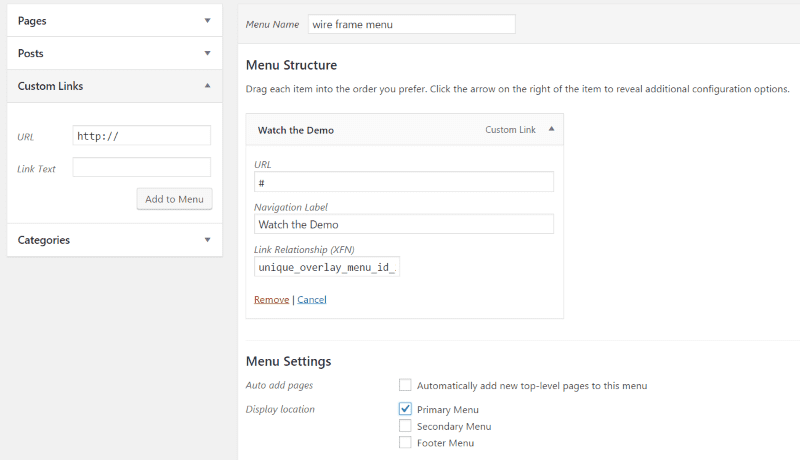The height and width of the screenshot is (460, 800).
Task: Collapse the Custom Links panel arrow
Action: point(207,86)
